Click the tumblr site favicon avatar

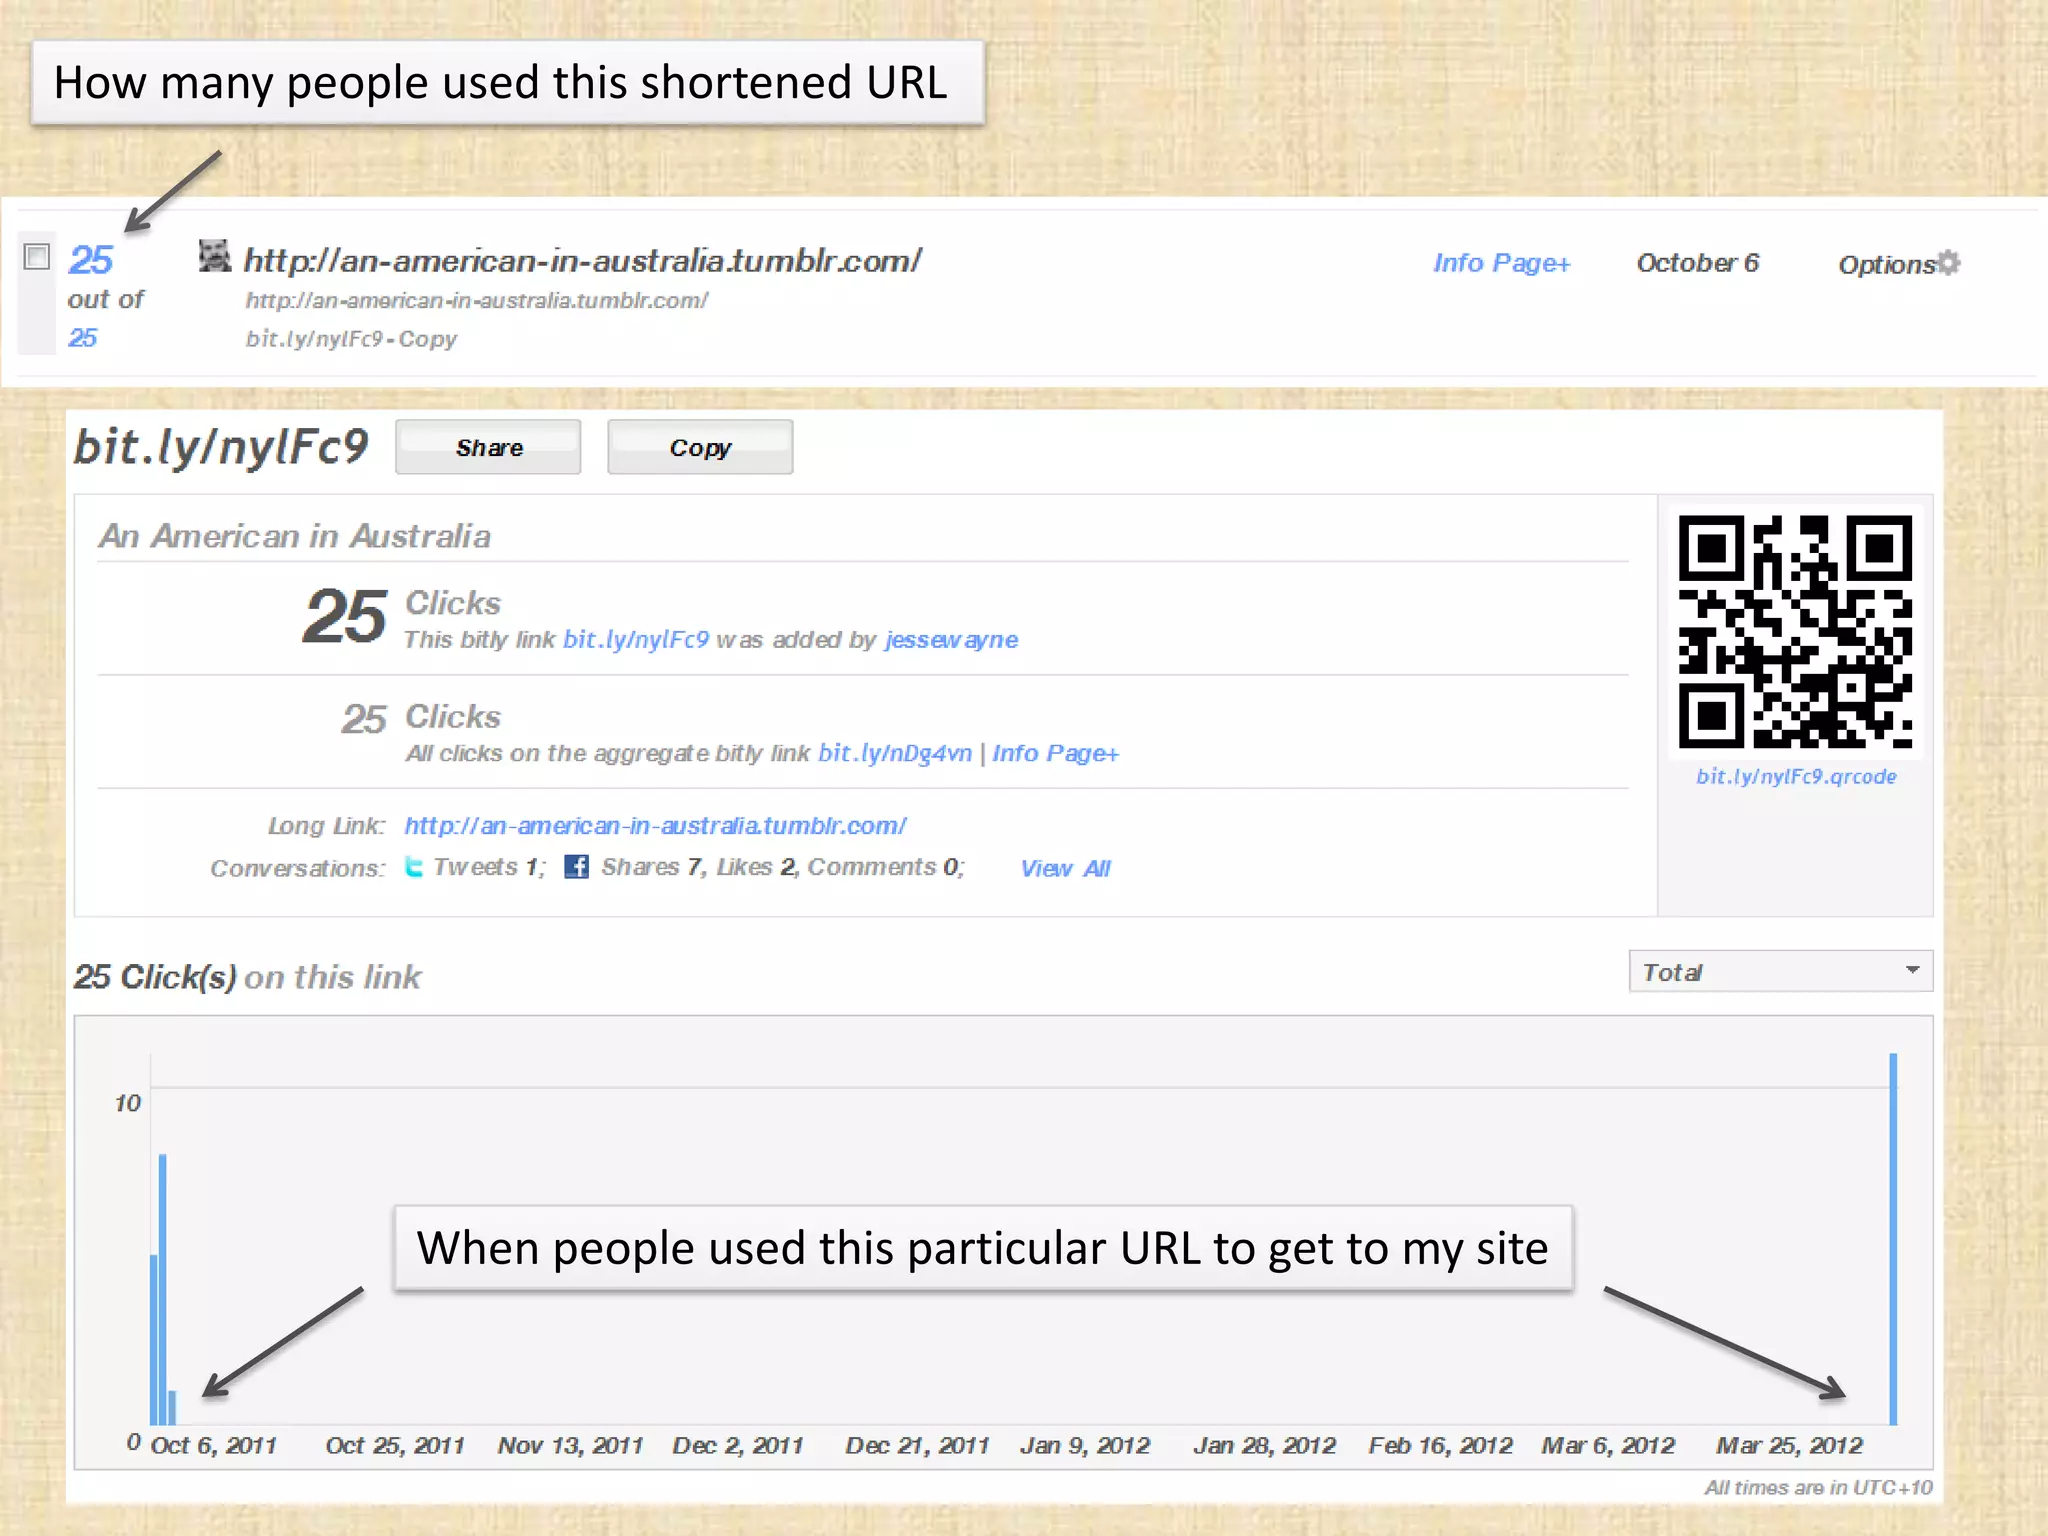coord(214,256)
